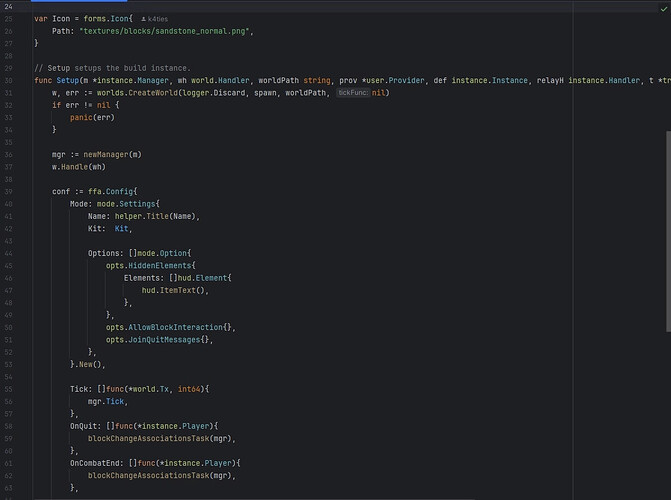Click line number 39 in the gutter
The height and width of the screenshot is (500, 671).
(x=9, y=191)
